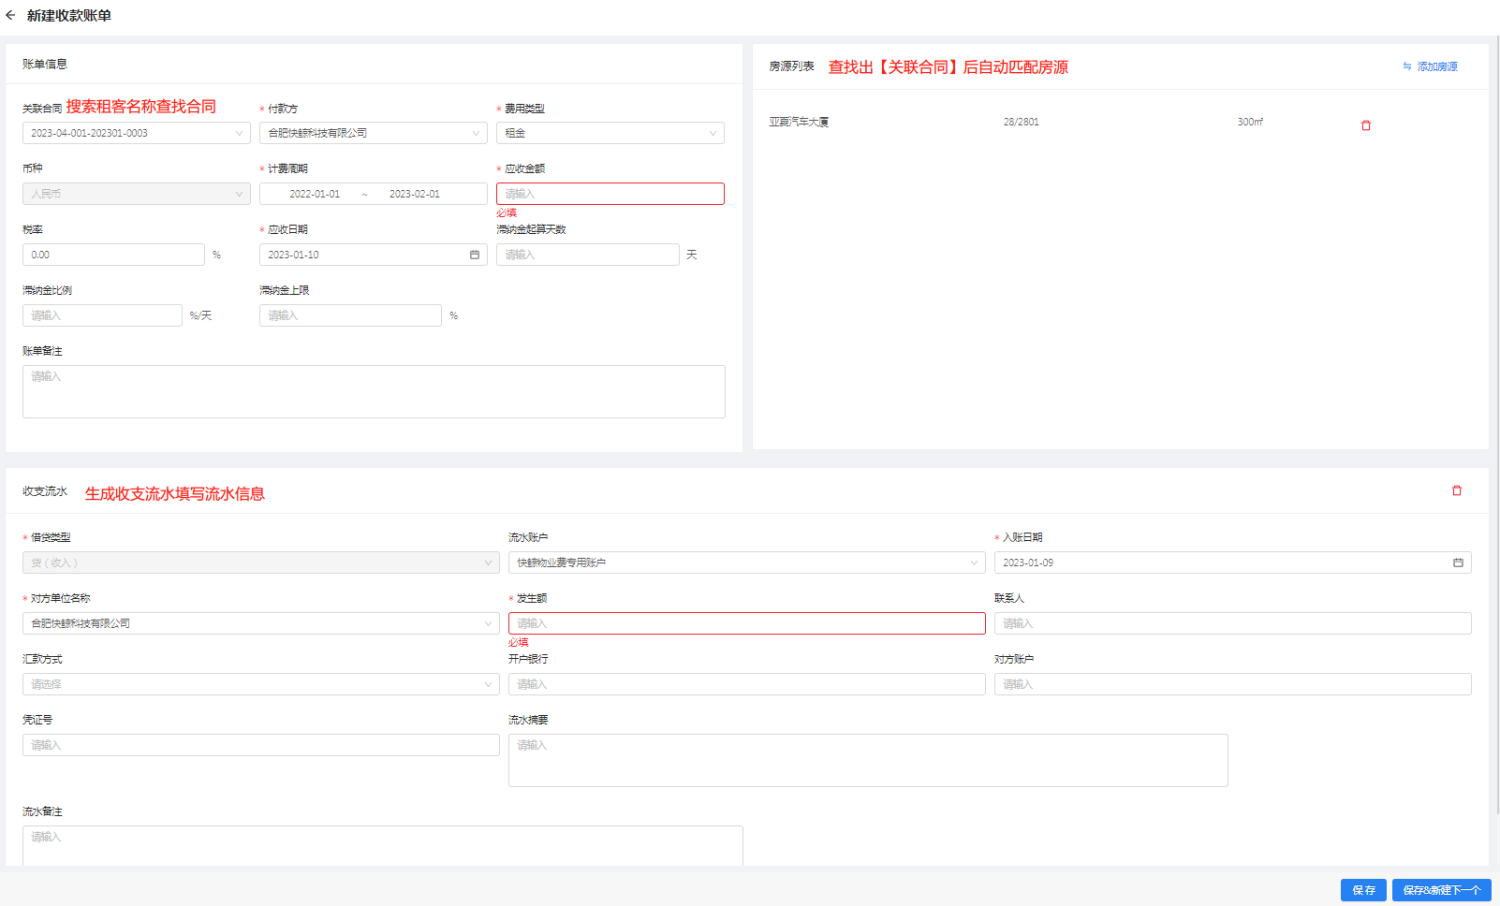The width and height of the screenshot is (1500, 906).
Task: Focus the 滞纳金上限 input
Action: click(x=350, y=315)
